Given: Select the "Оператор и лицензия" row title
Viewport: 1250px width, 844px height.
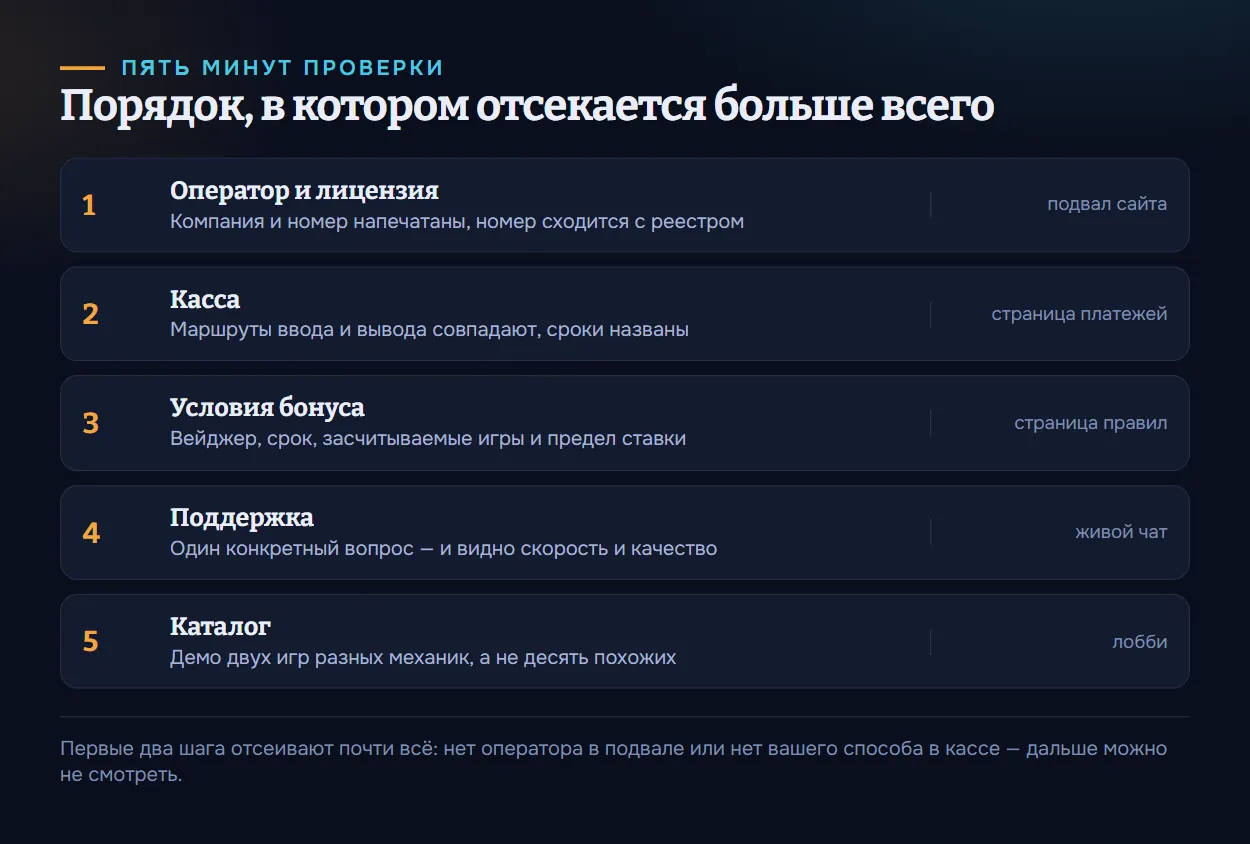Looking at the screenshot, I should [x=304, y=190].
